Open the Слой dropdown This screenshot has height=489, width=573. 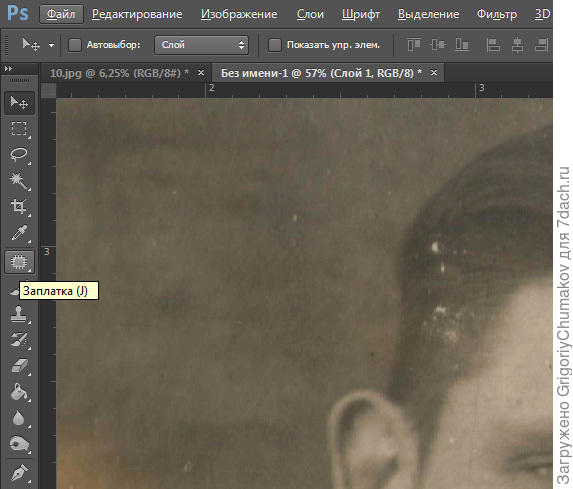coord(201,45)
